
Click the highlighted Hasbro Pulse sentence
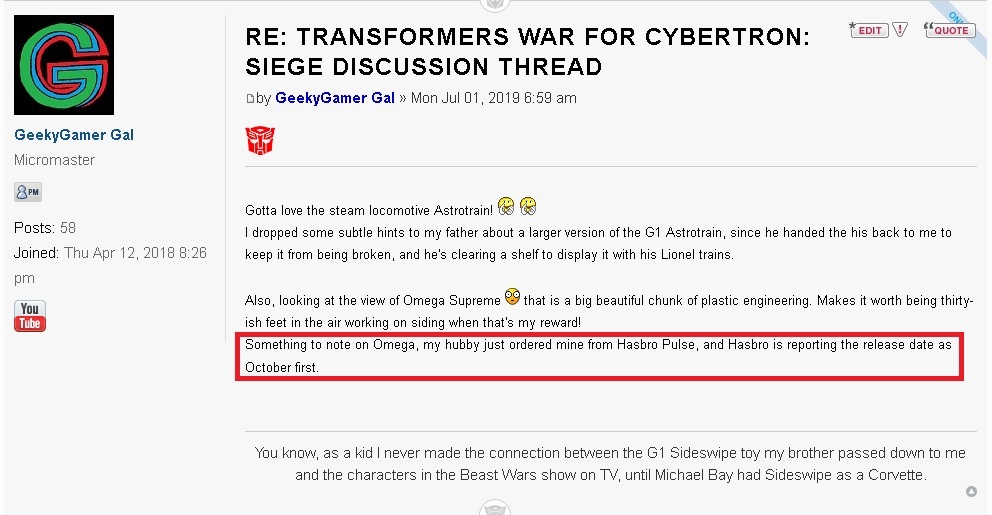click(x=598, y=355)
